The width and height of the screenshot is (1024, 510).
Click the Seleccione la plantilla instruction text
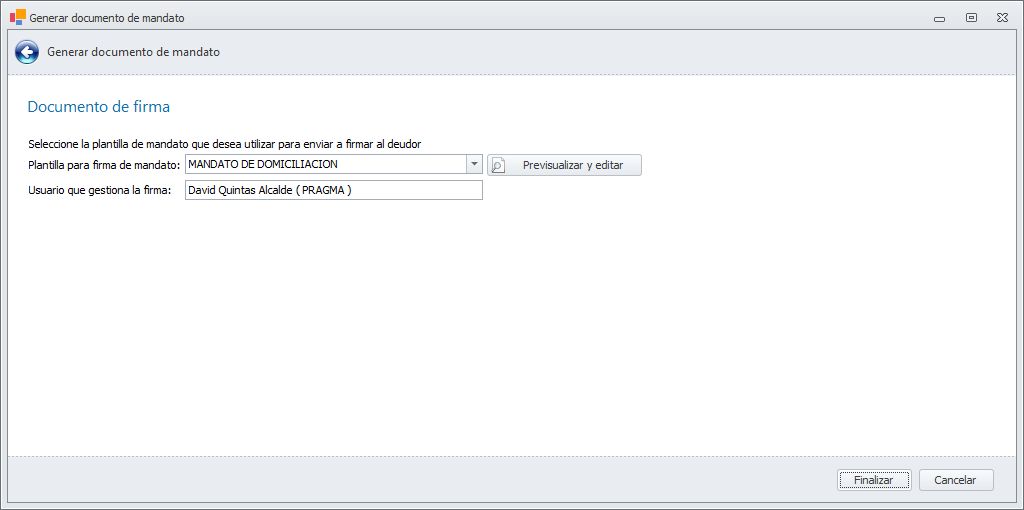click(224, 144)
